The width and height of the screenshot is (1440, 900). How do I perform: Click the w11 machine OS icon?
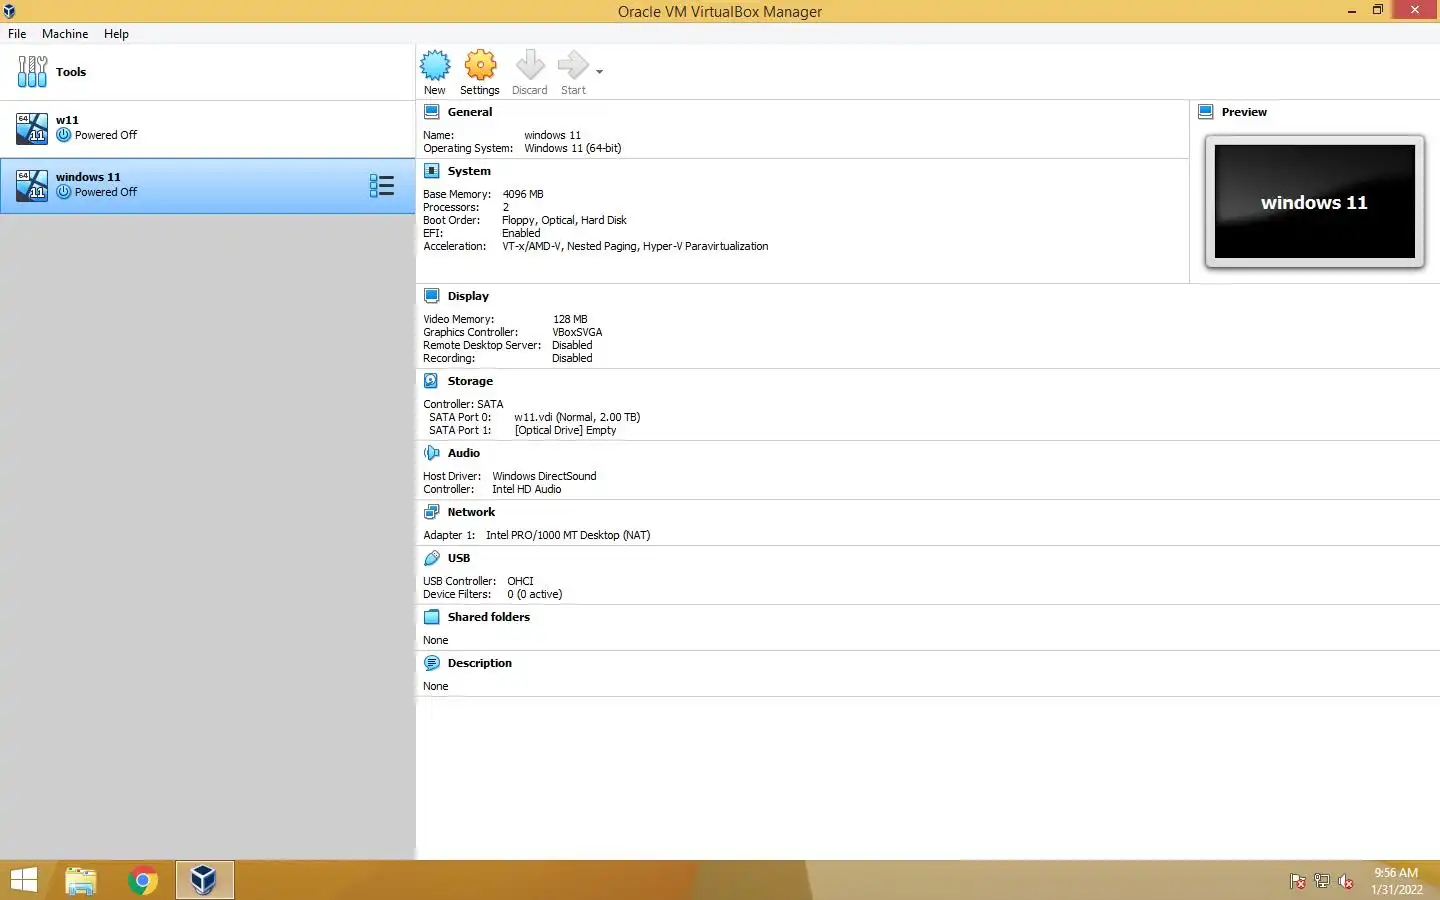pyautogui.click(x=32, y=128)
